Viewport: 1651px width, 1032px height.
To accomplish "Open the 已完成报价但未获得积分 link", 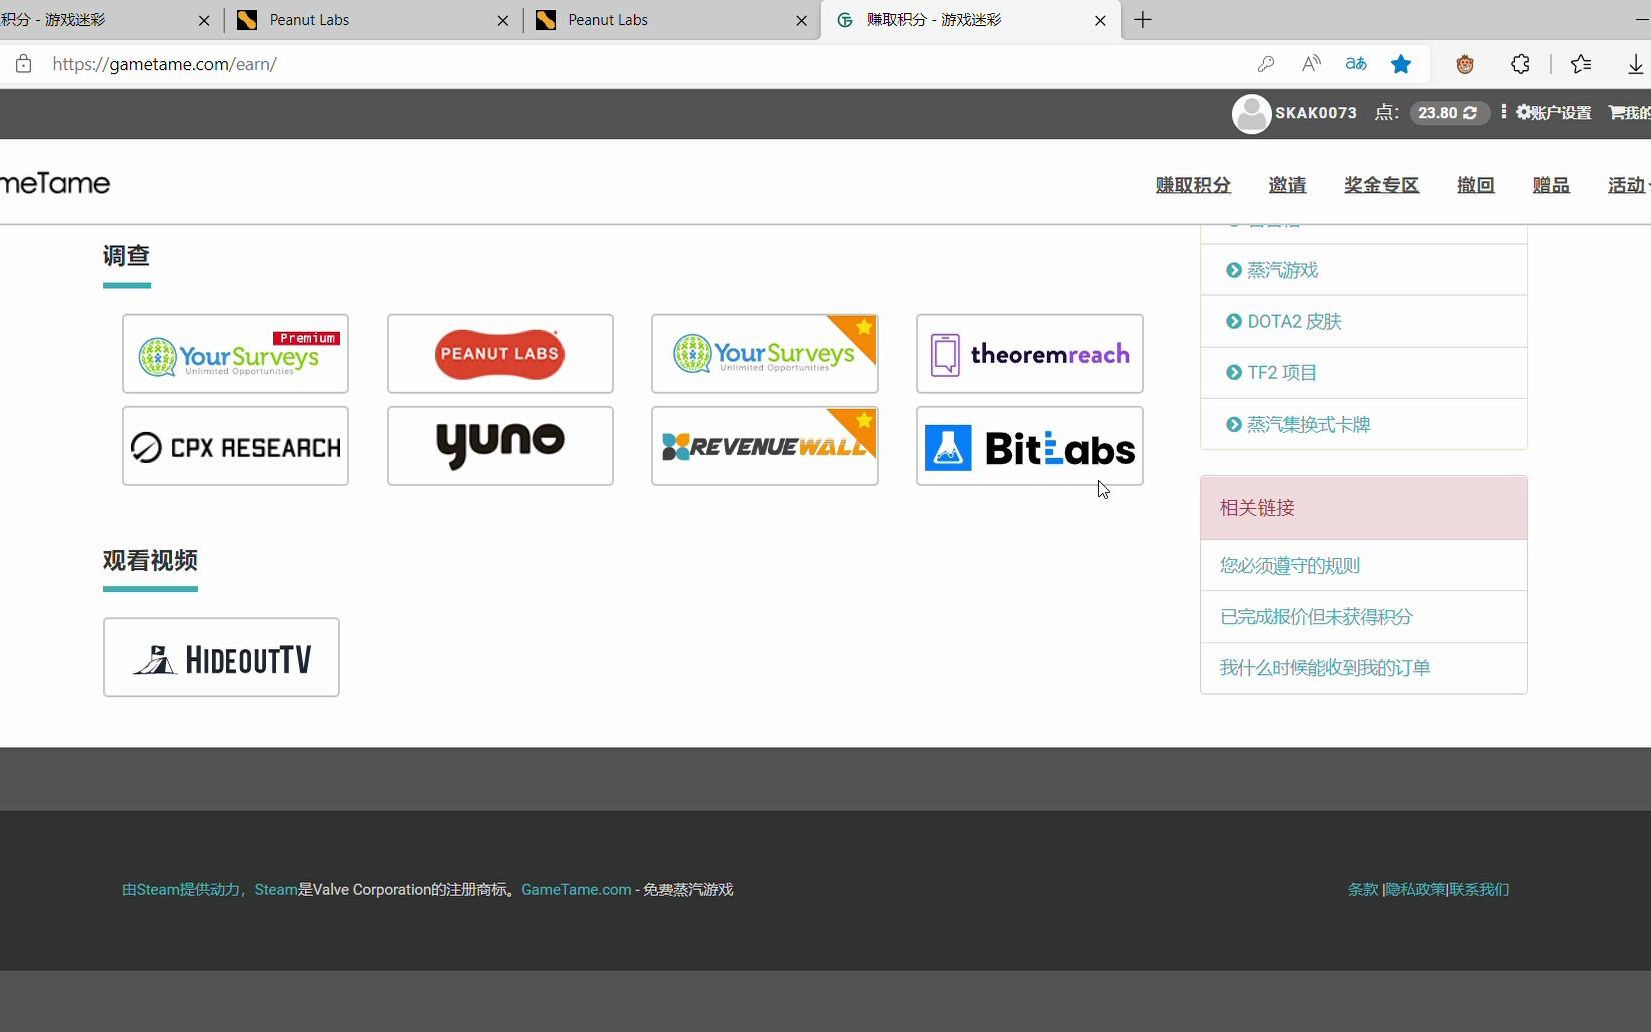I will click(x=1316, y=617).
